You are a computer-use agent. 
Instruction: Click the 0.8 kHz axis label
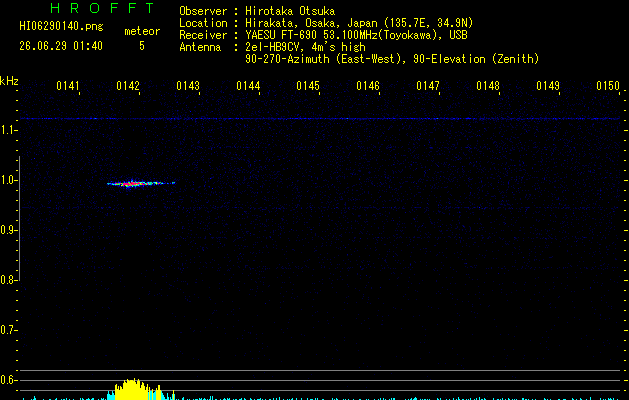point(8,280)
